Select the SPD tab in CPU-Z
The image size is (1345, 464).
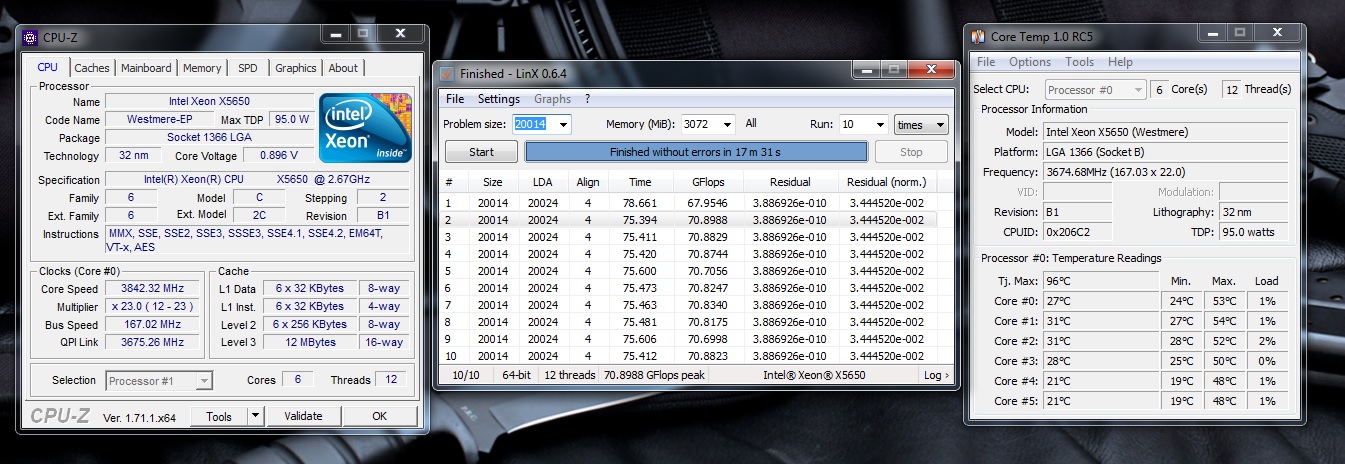[247, 68]
